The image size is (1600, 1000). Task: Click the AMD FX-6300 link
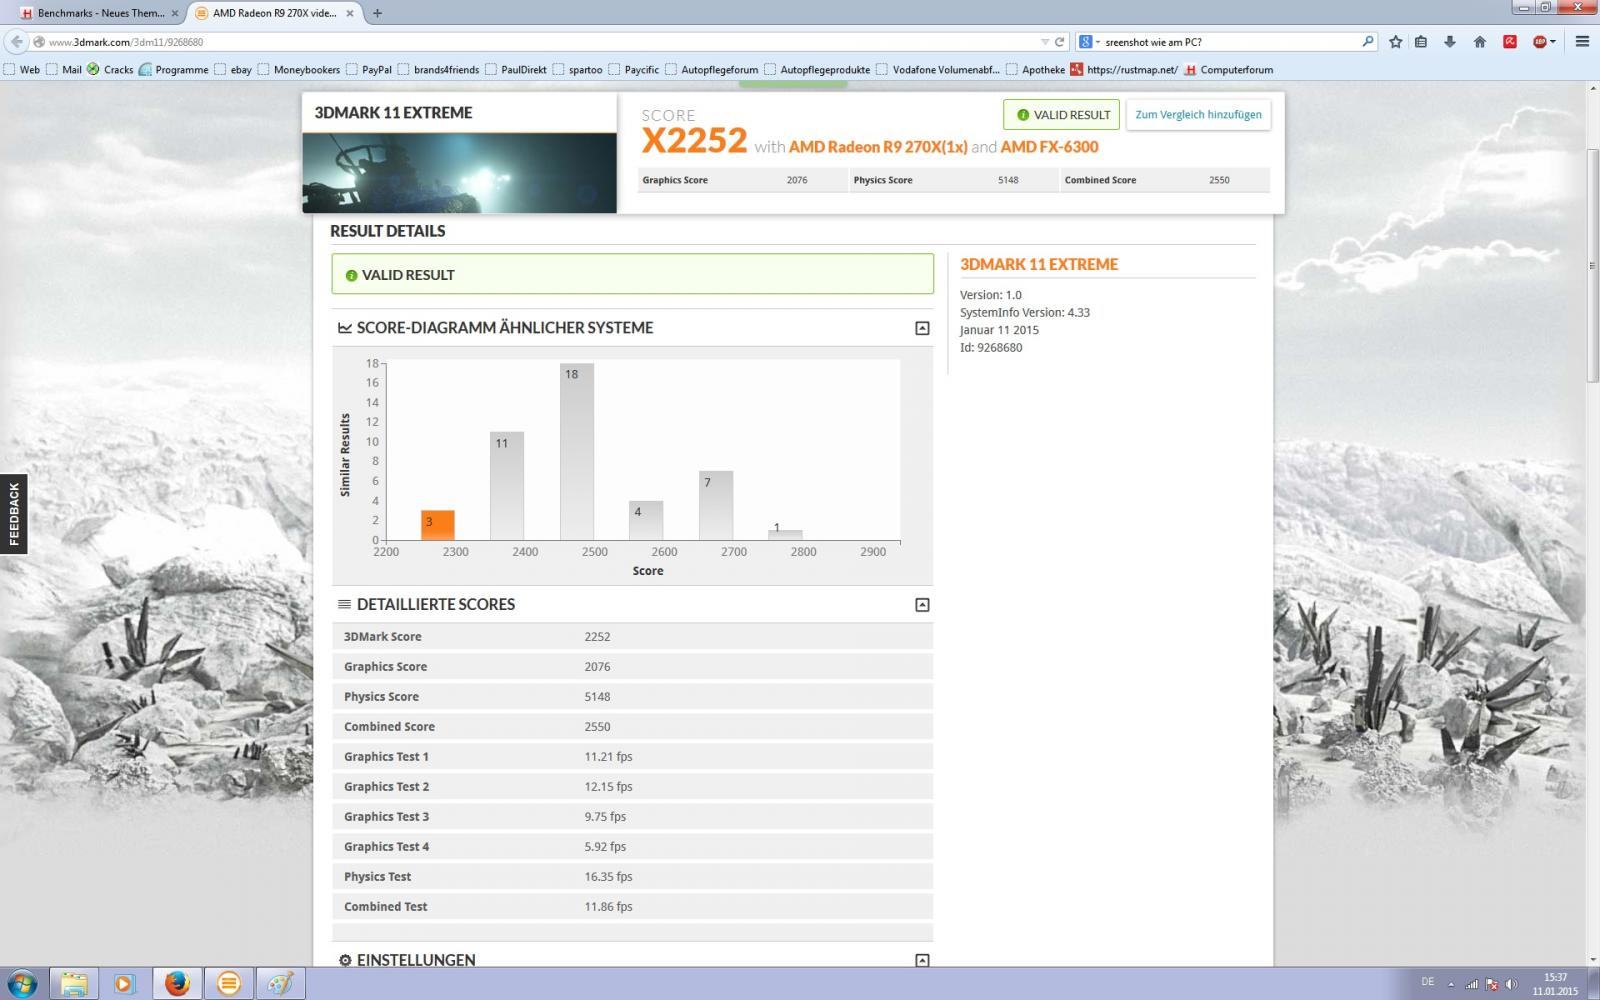pos(1049,147)
